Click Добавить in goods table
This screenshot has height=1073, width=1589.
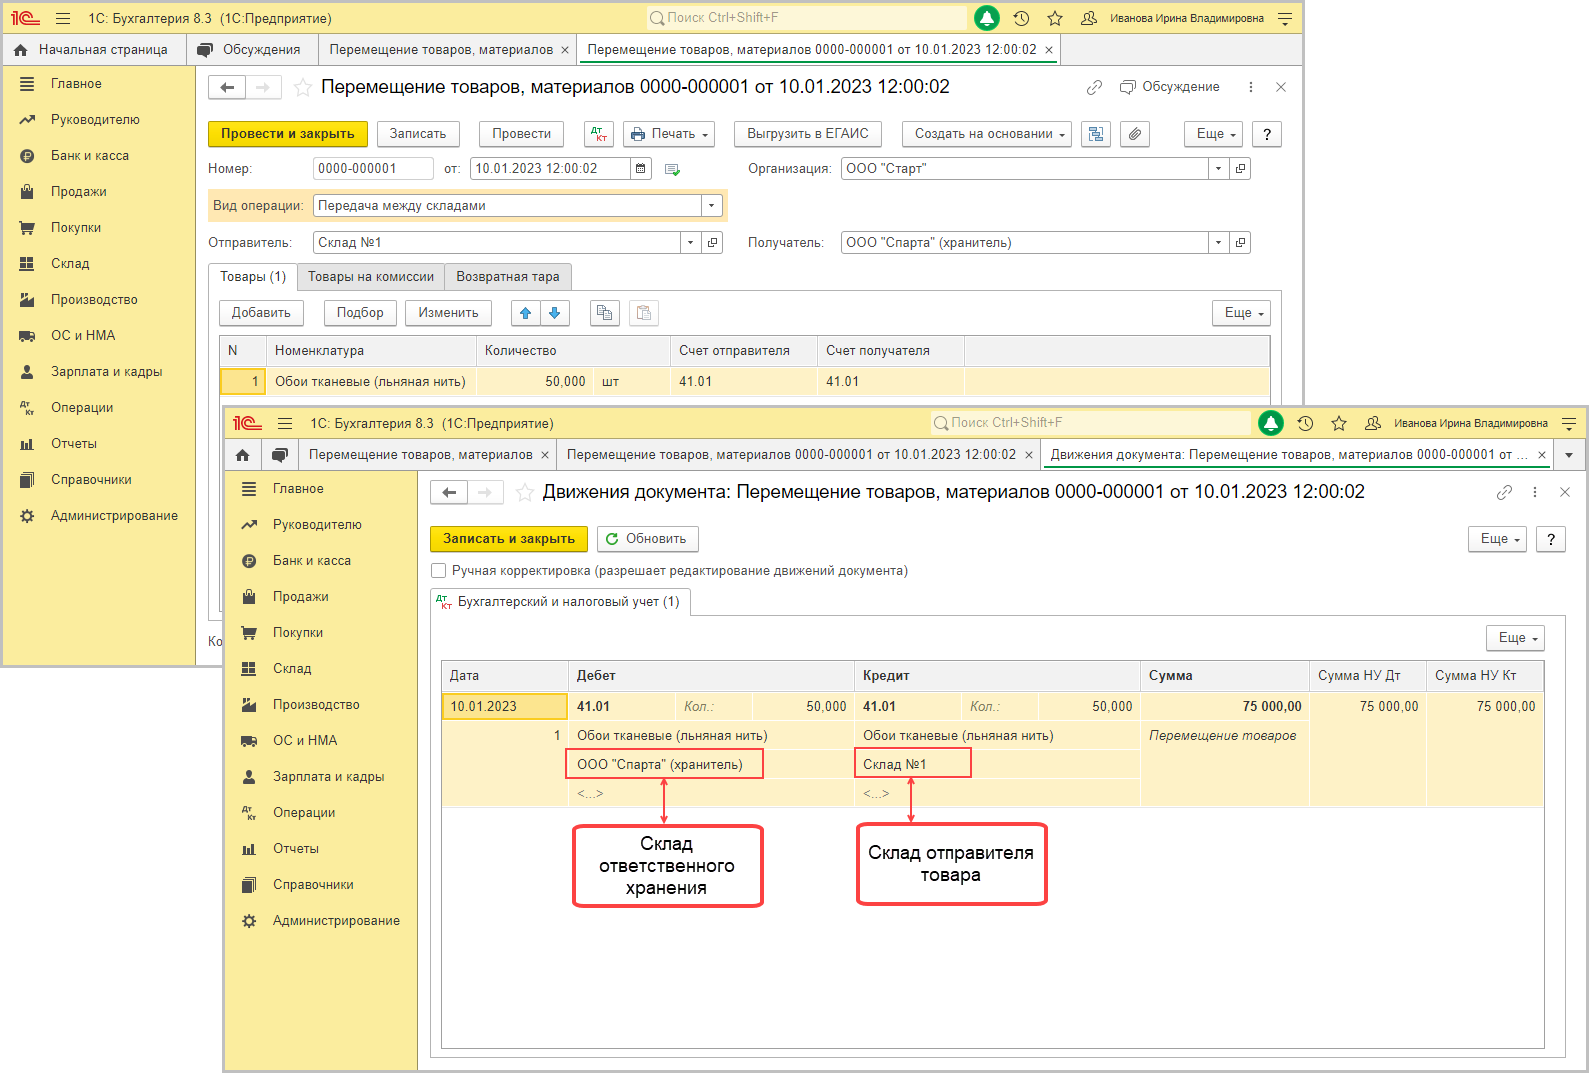pyautogui.click(x=261, y=313)
